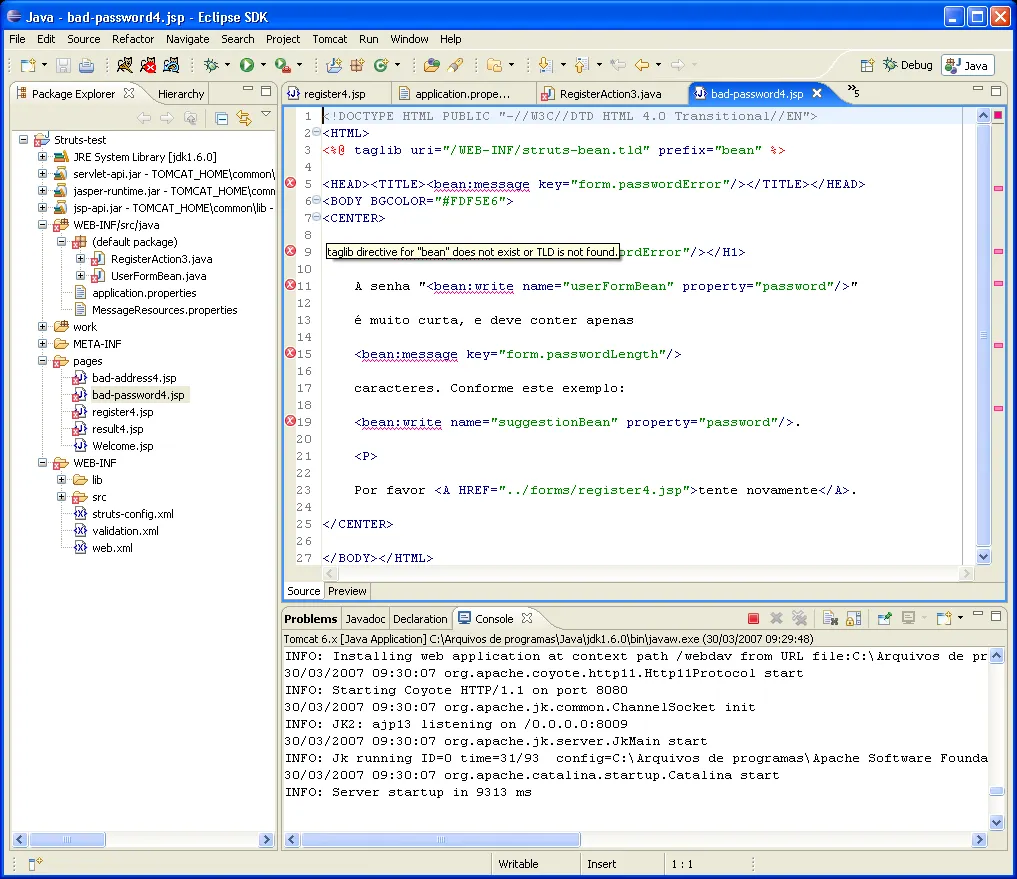
Task: Terminate the console process with red square
Action: [753, 619]
